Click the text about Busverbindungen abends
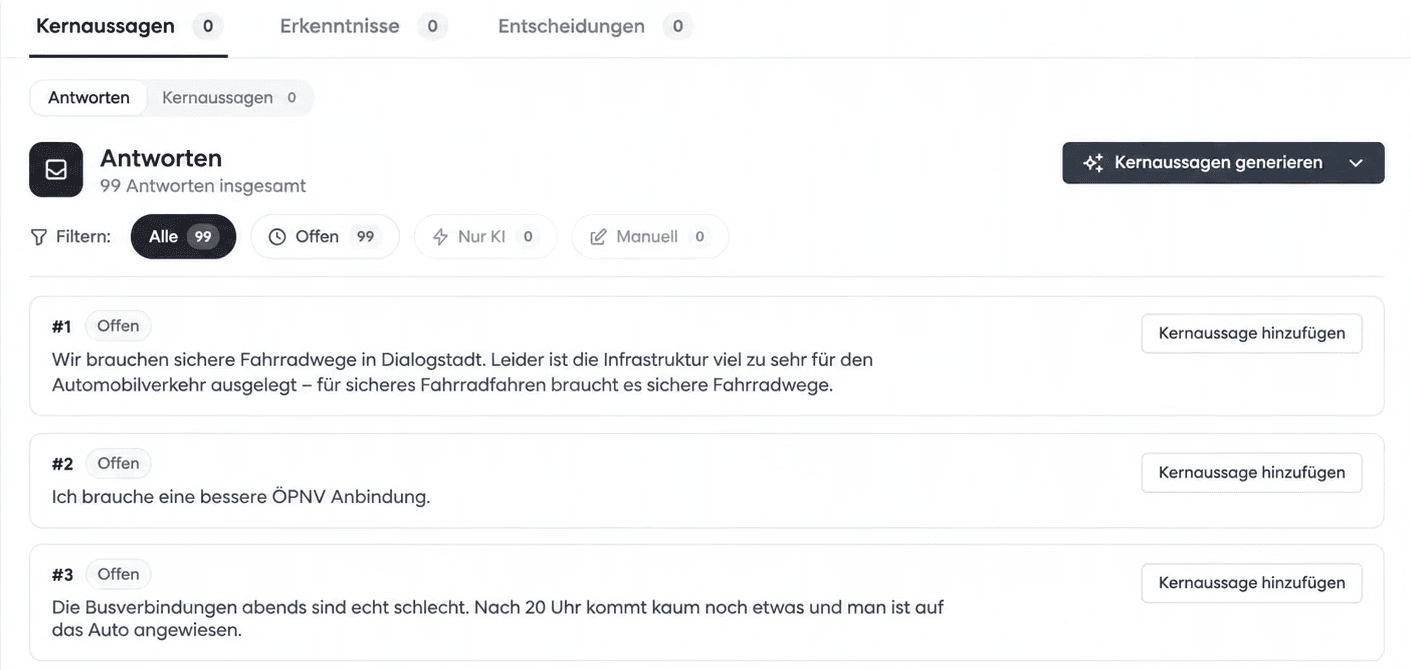 pos(497,619)
